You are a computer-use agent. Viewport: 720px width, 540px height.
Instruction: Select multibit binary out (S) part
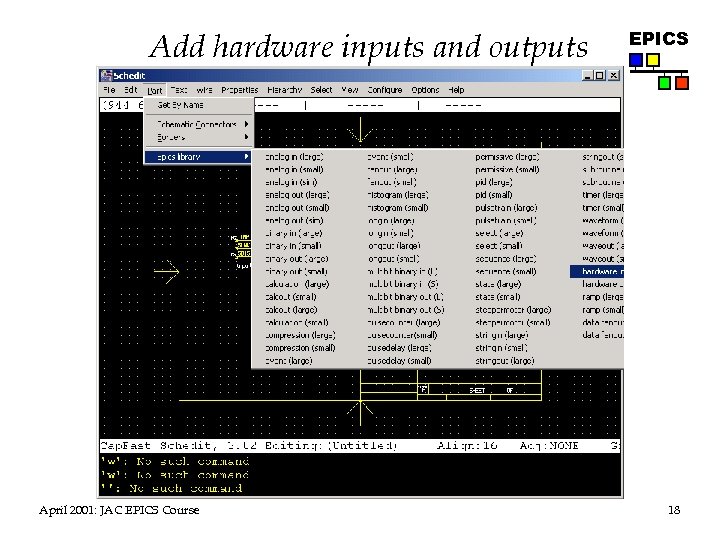tap(405, 310)
